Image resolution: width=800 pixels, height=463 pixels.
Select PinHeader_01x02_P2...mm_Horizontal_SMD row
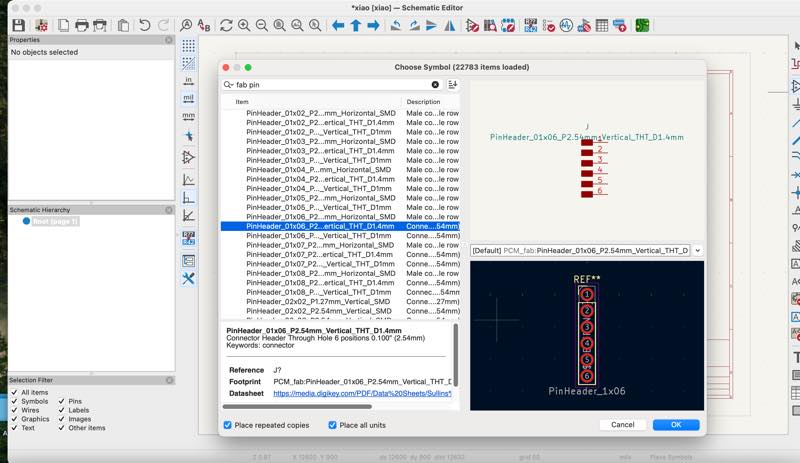coord(340,113)
